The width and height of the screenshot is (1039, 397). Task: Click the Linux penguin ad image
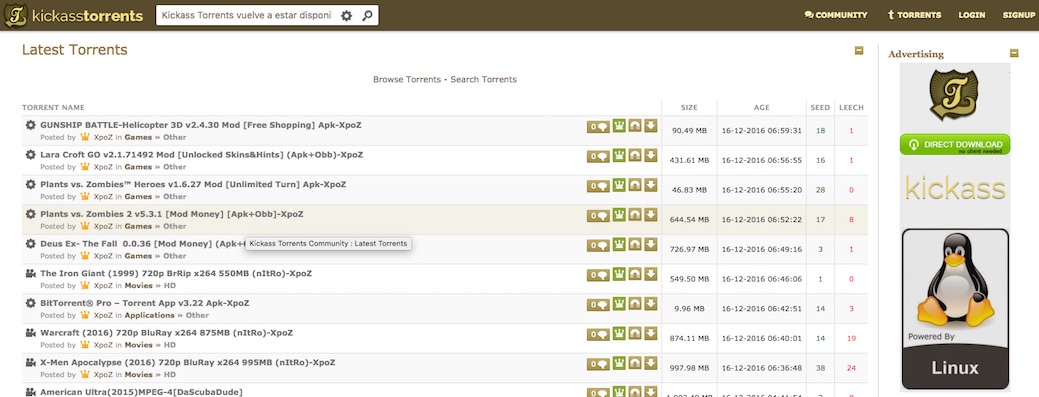point(955,309)
